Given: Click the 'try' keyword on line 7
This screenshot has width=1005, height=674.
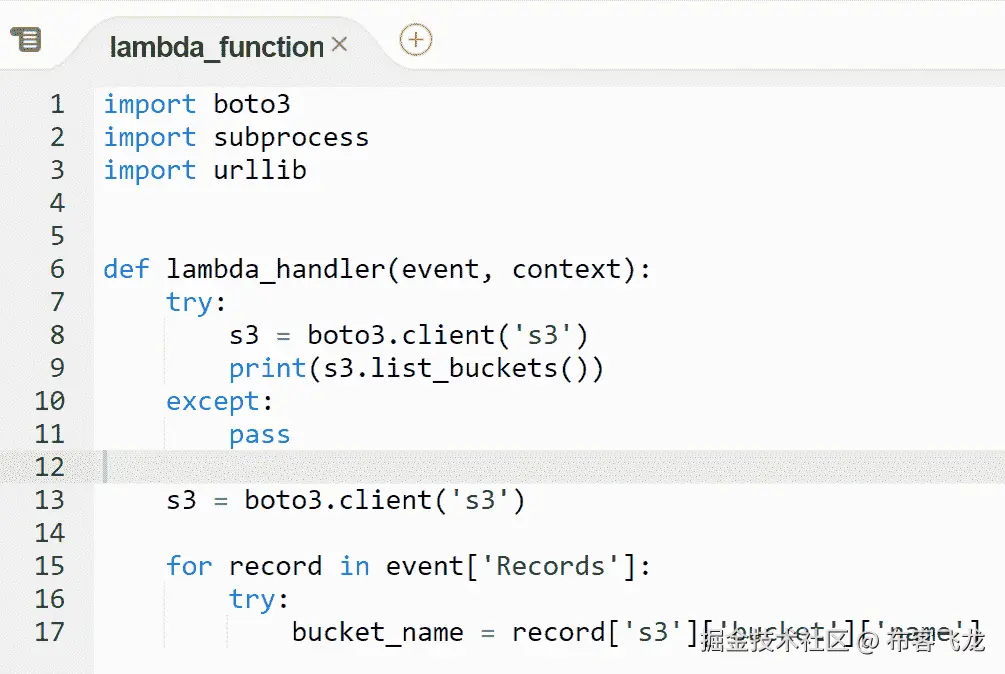Looking at the screenshot, I should tap(190, 302).
